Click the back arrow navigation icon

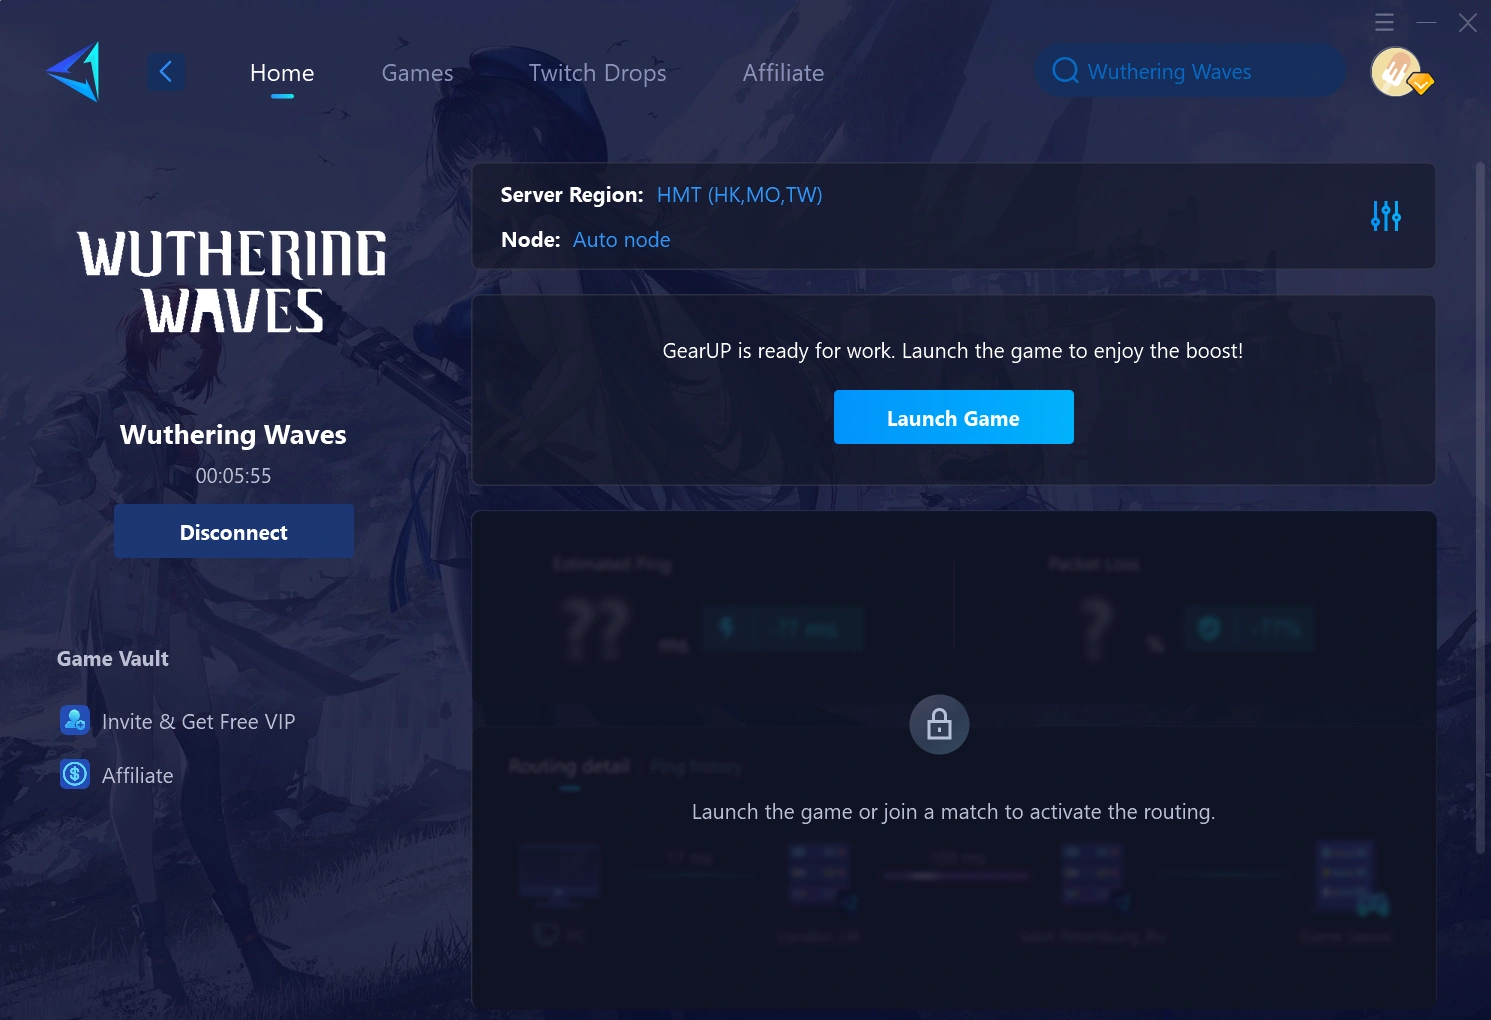pos(166,71)
